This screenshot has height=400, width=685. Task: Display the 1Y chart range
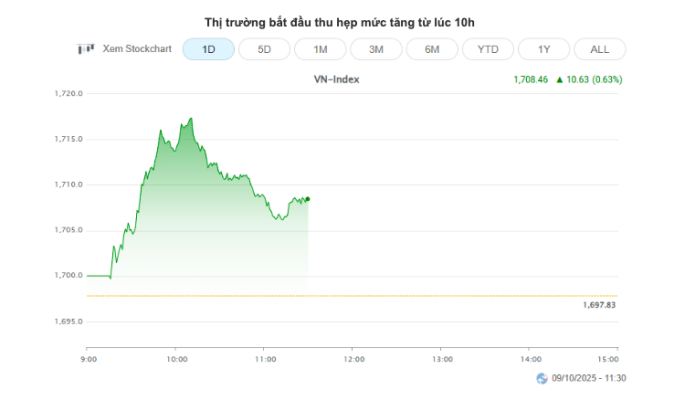pos(544,48)
